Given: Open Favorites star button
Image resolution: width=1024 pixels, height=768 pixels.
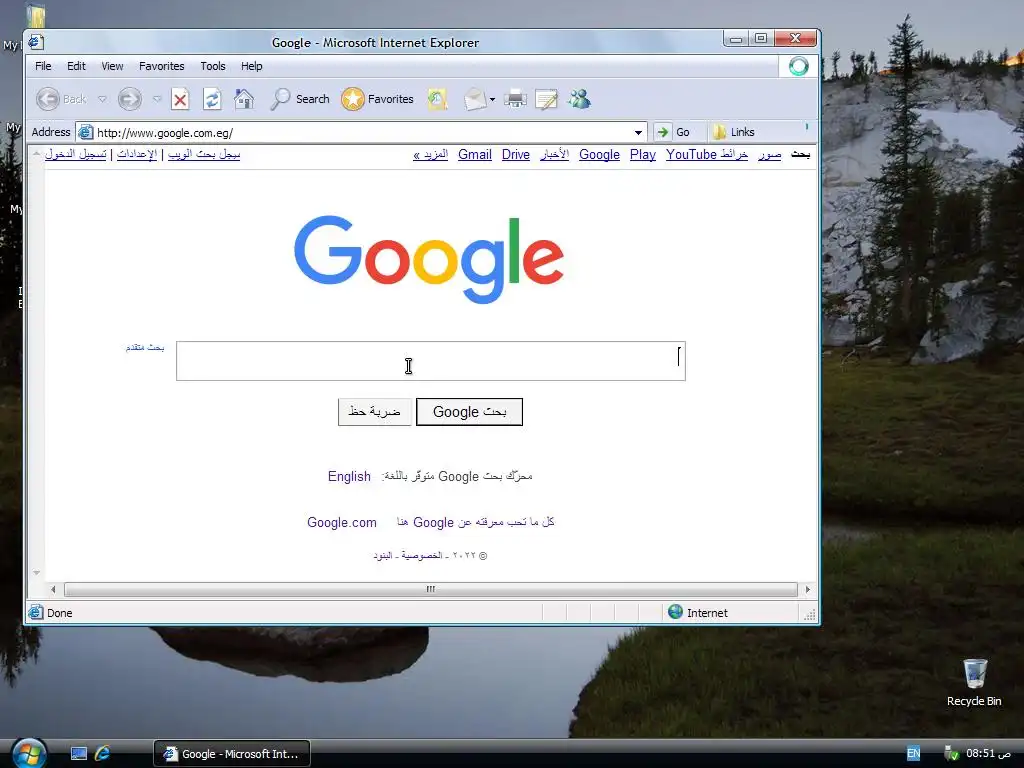Looking at the screenshot, I should tap(377, 99).
